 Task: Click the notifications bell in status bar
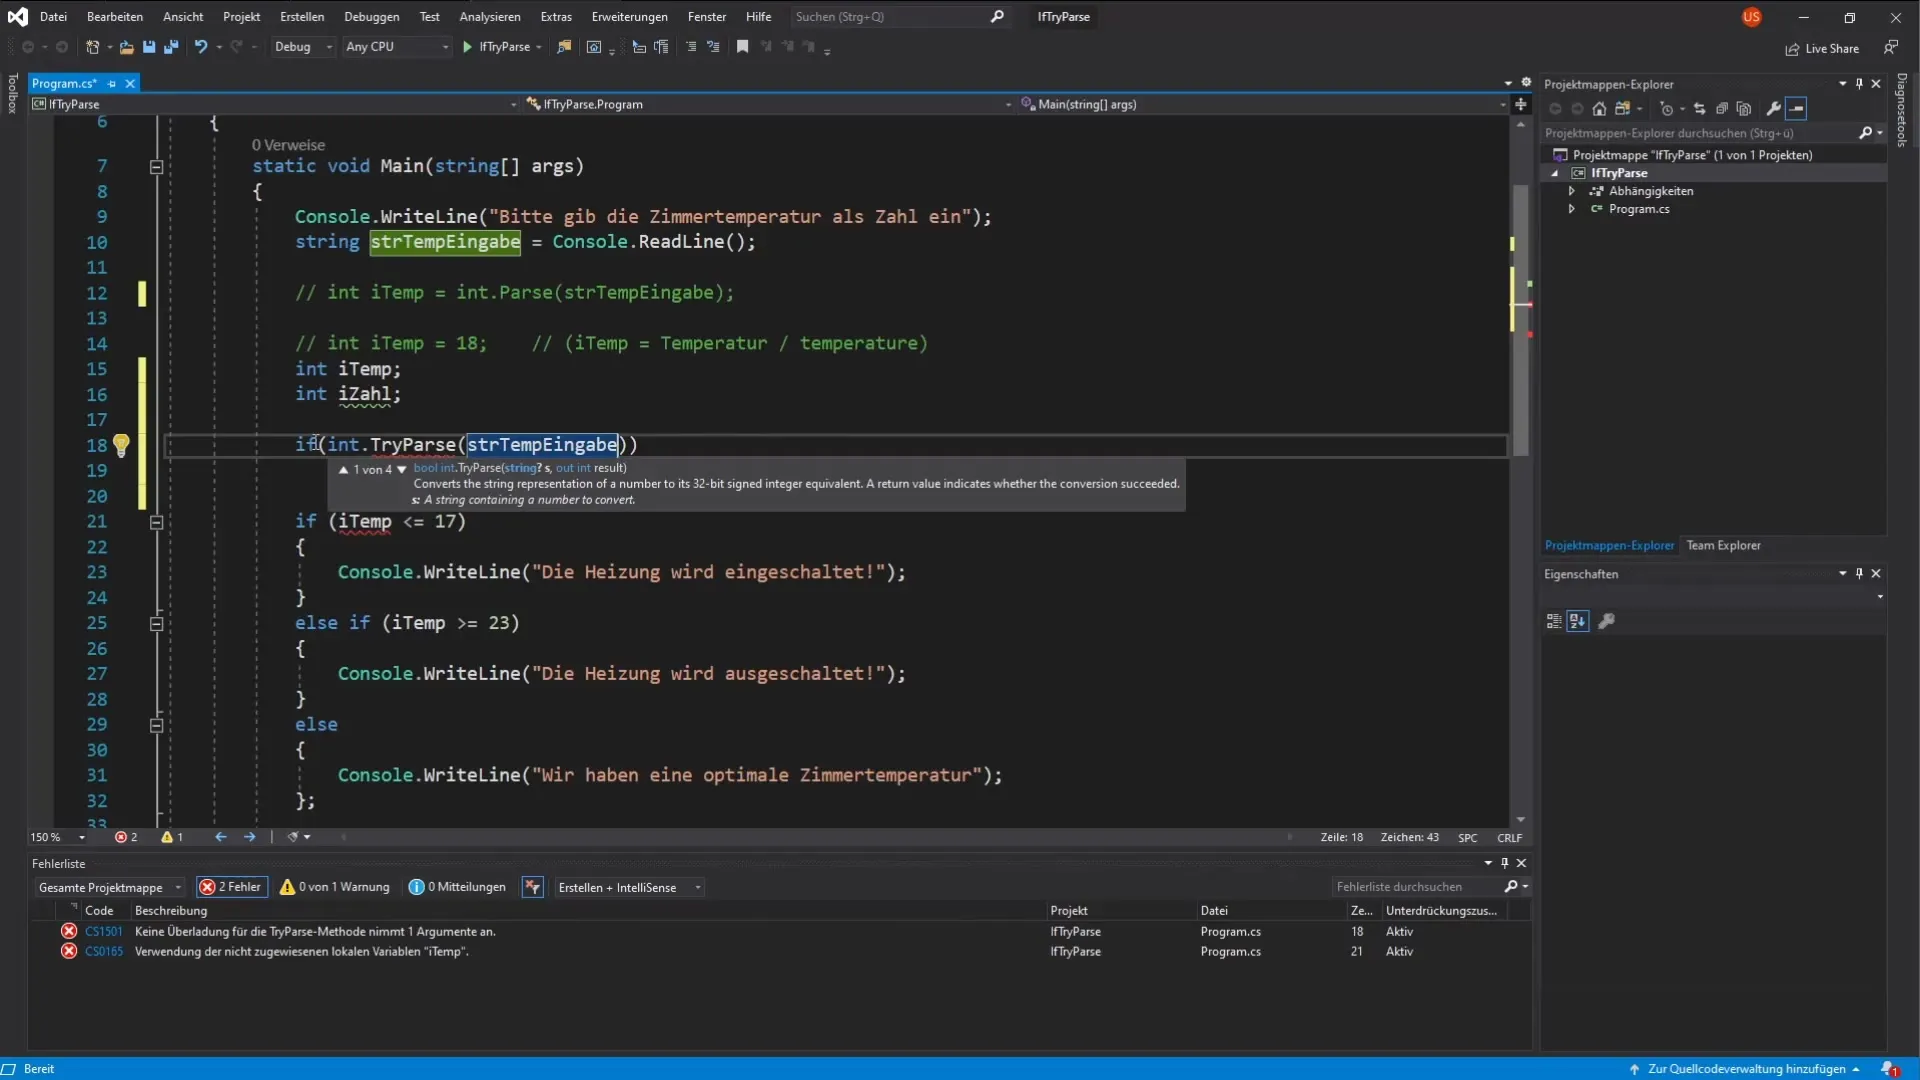[x=1889, y=1069]
